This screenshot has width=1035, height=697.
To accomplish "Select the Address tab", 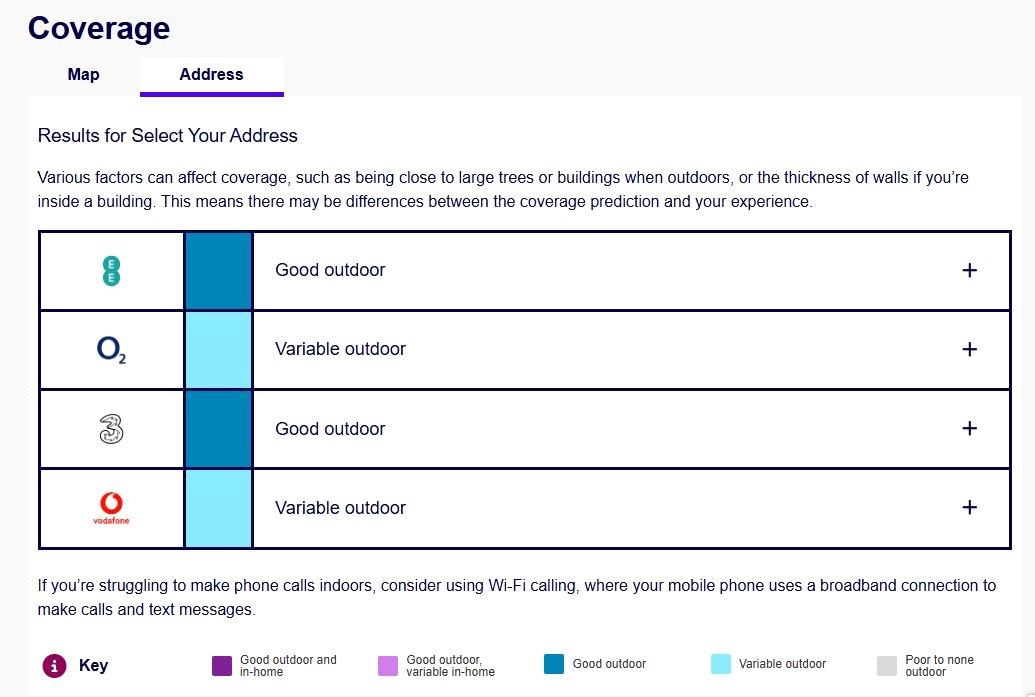I will [211, 75].
